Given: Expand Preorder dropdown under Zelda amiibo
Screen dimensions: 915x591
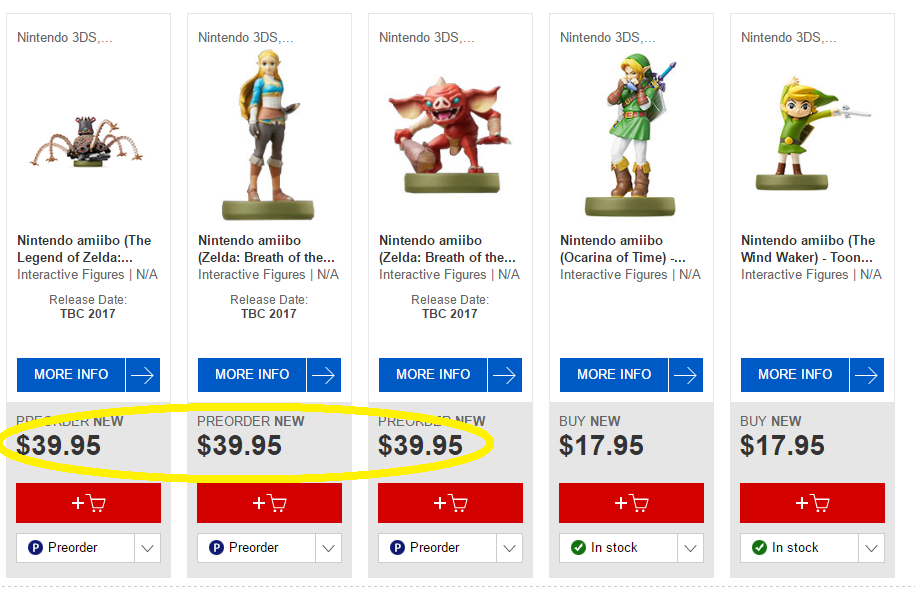Looking at the screenshot, I should pyautogui.click(x=328, y=548).
